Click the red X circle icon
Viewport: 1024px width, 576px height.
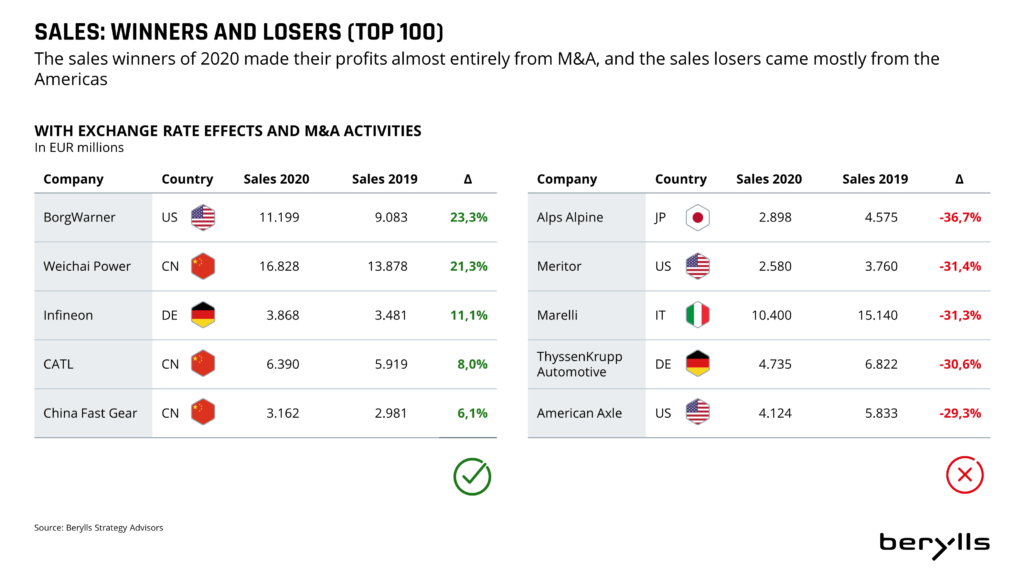click(964, 476)
